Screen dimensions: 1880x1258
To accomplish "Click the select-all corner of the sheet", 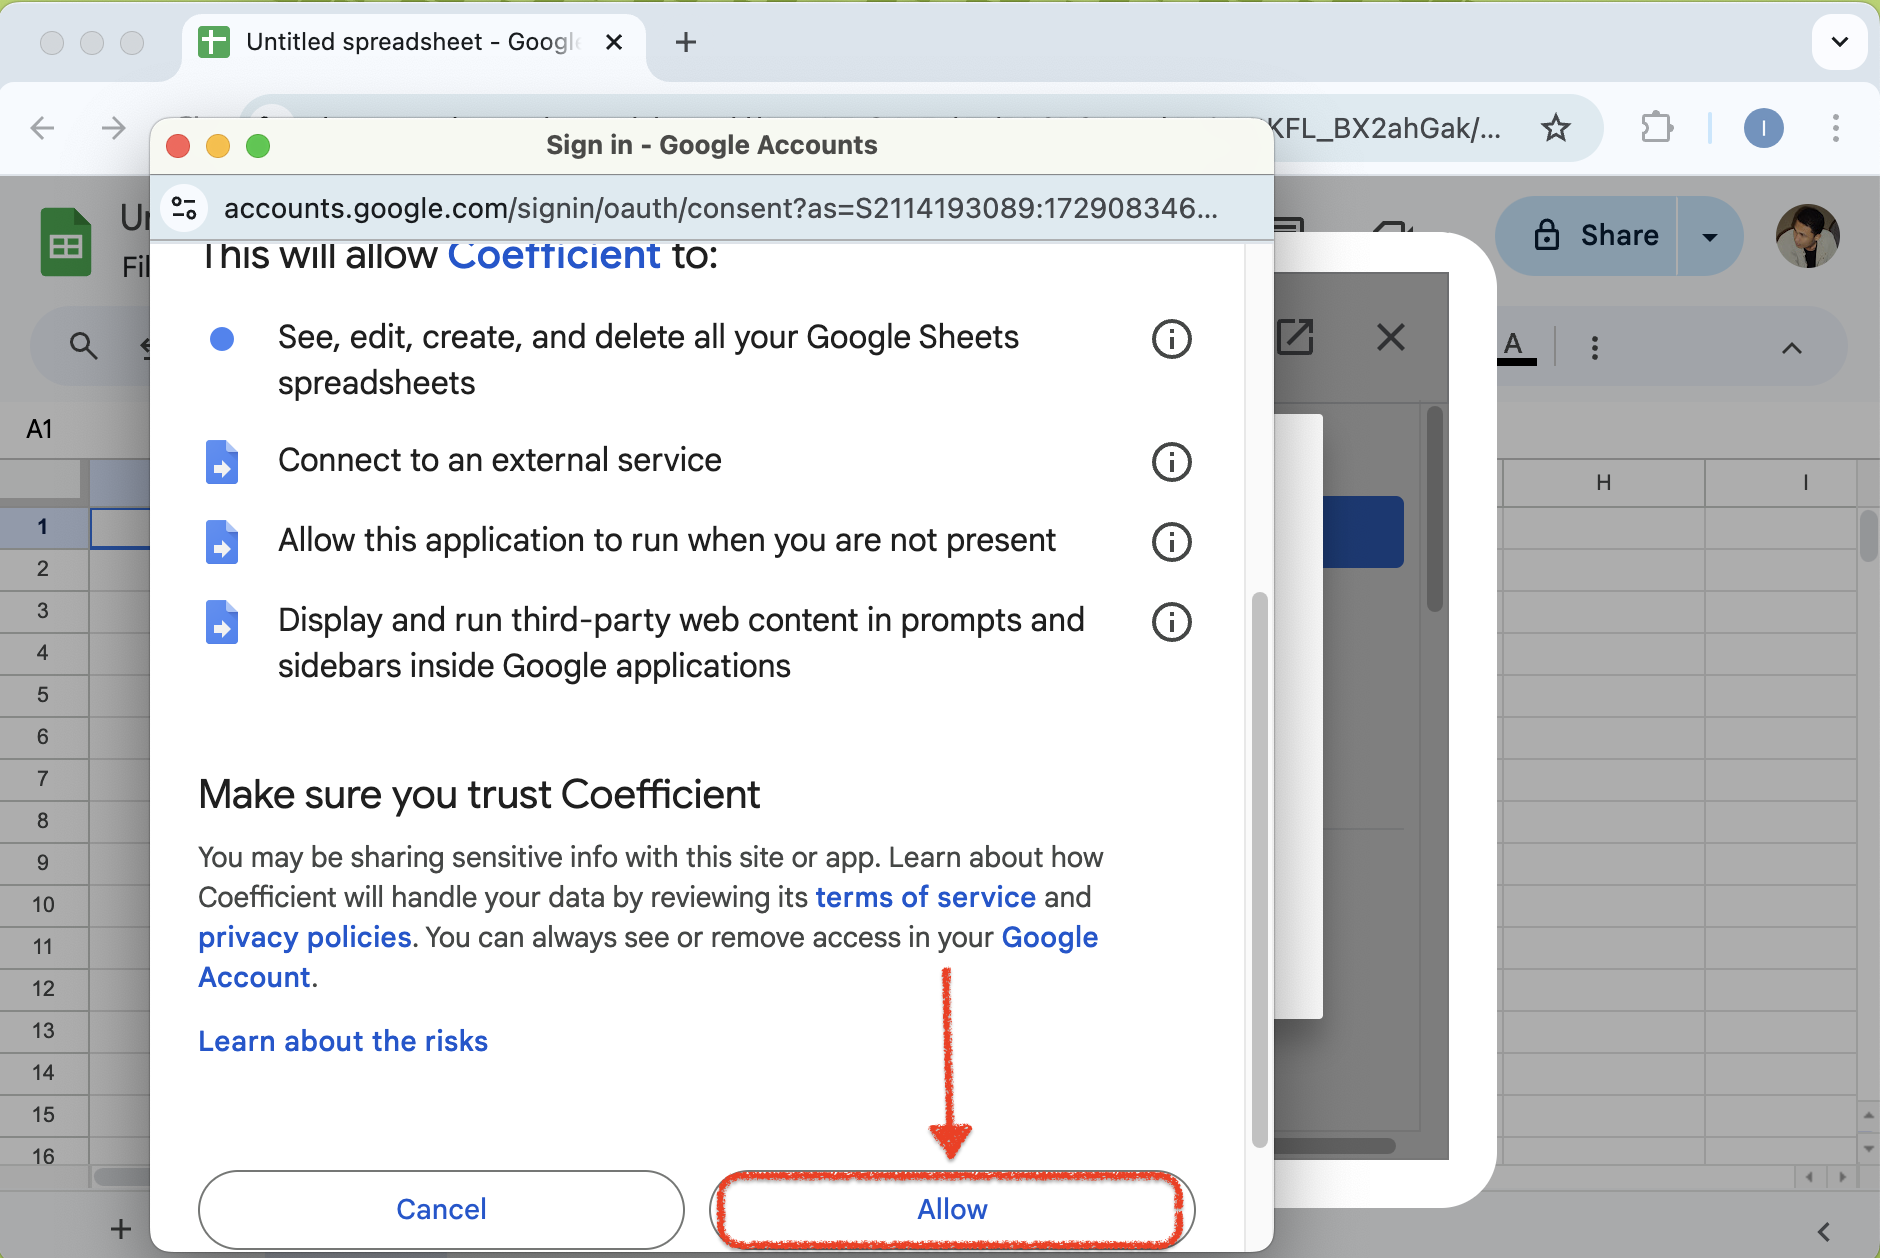I will pyautogui.click(x=44, y=482).
